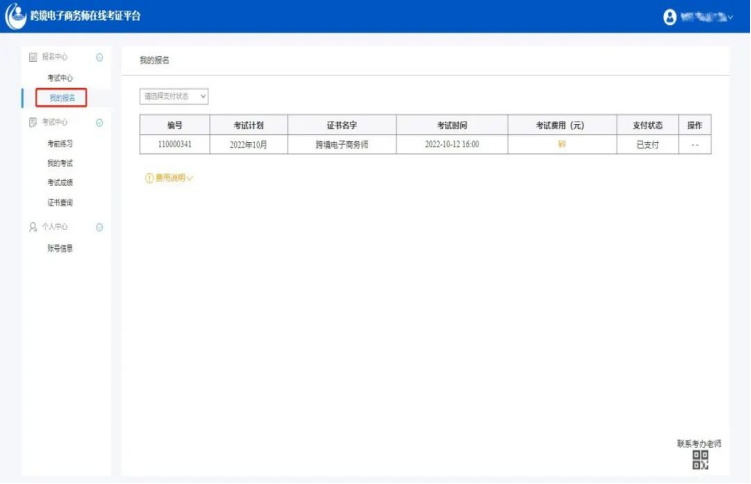
Task: Collapse the 考试中心 sidebar group
Action: tap(99, 122)
